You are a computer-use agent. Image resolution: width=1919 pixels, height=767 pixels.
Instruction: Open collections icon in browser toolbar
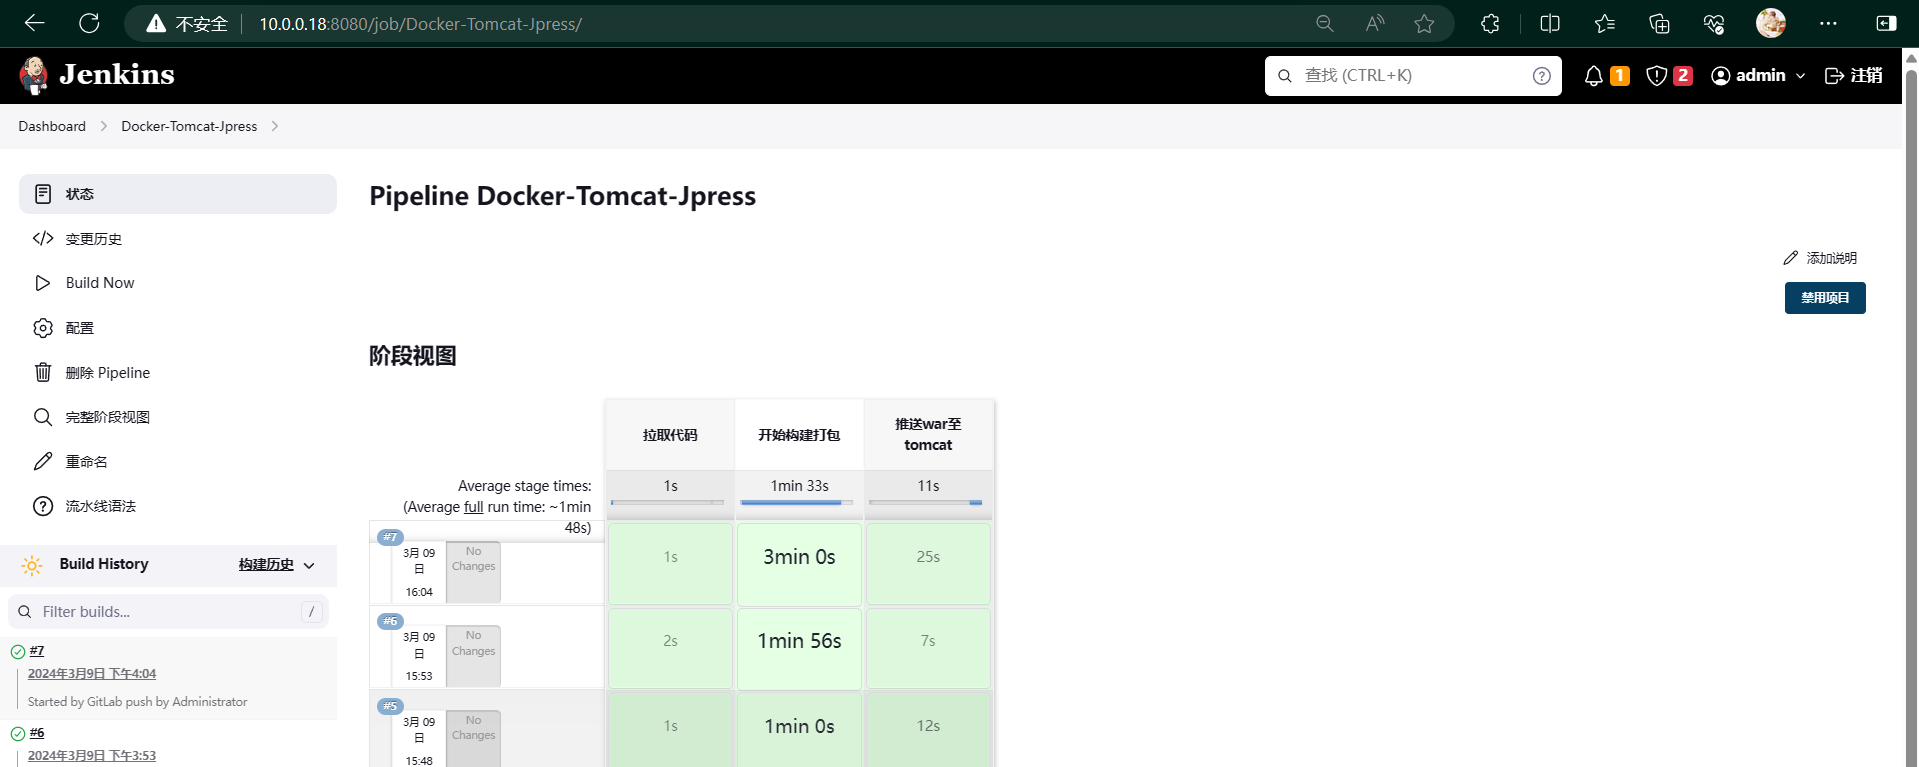pyautogui.click(x=1660, y=23)
